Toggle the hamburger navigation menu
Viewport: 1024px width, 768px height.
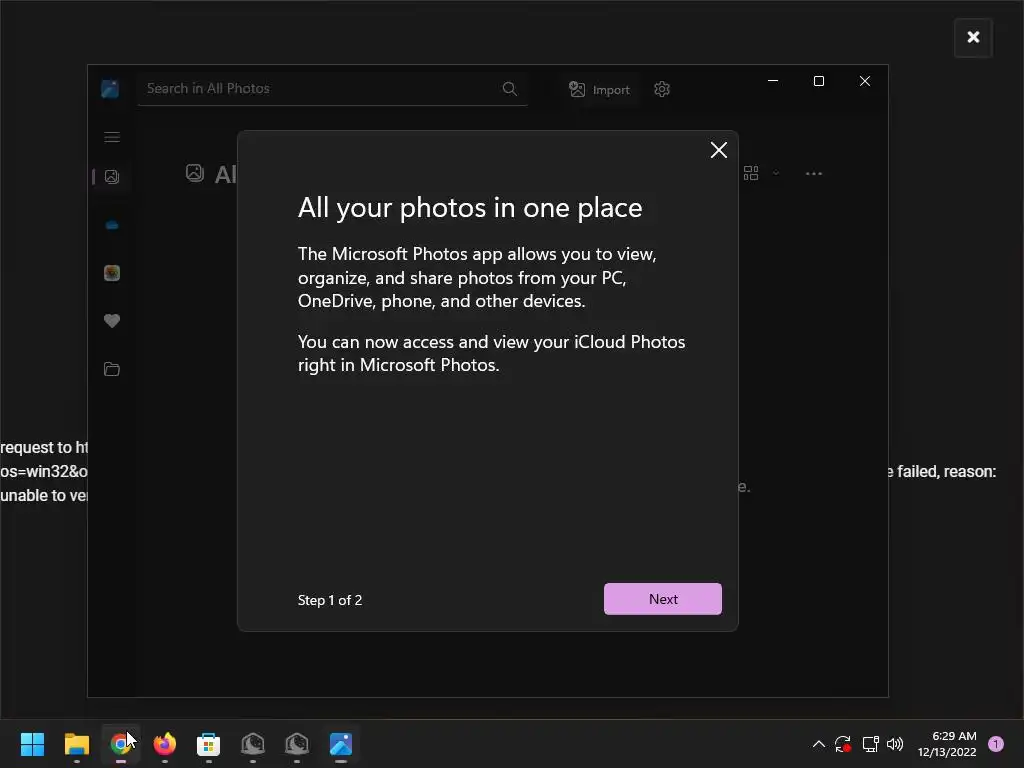coord(112,137)
